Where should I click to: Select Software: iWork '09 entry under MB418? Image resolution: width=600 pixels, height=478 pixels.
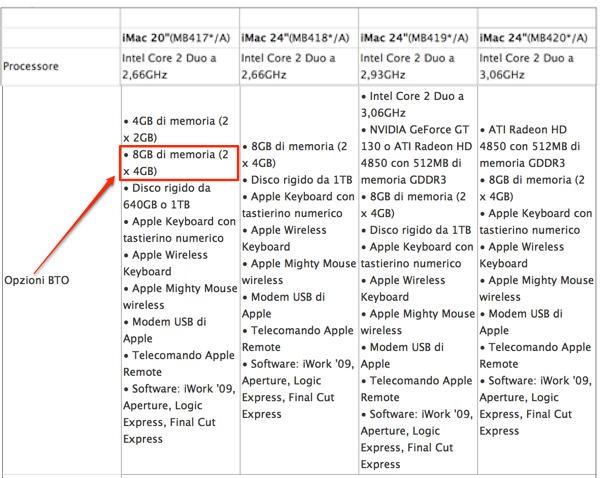[298, 389]
